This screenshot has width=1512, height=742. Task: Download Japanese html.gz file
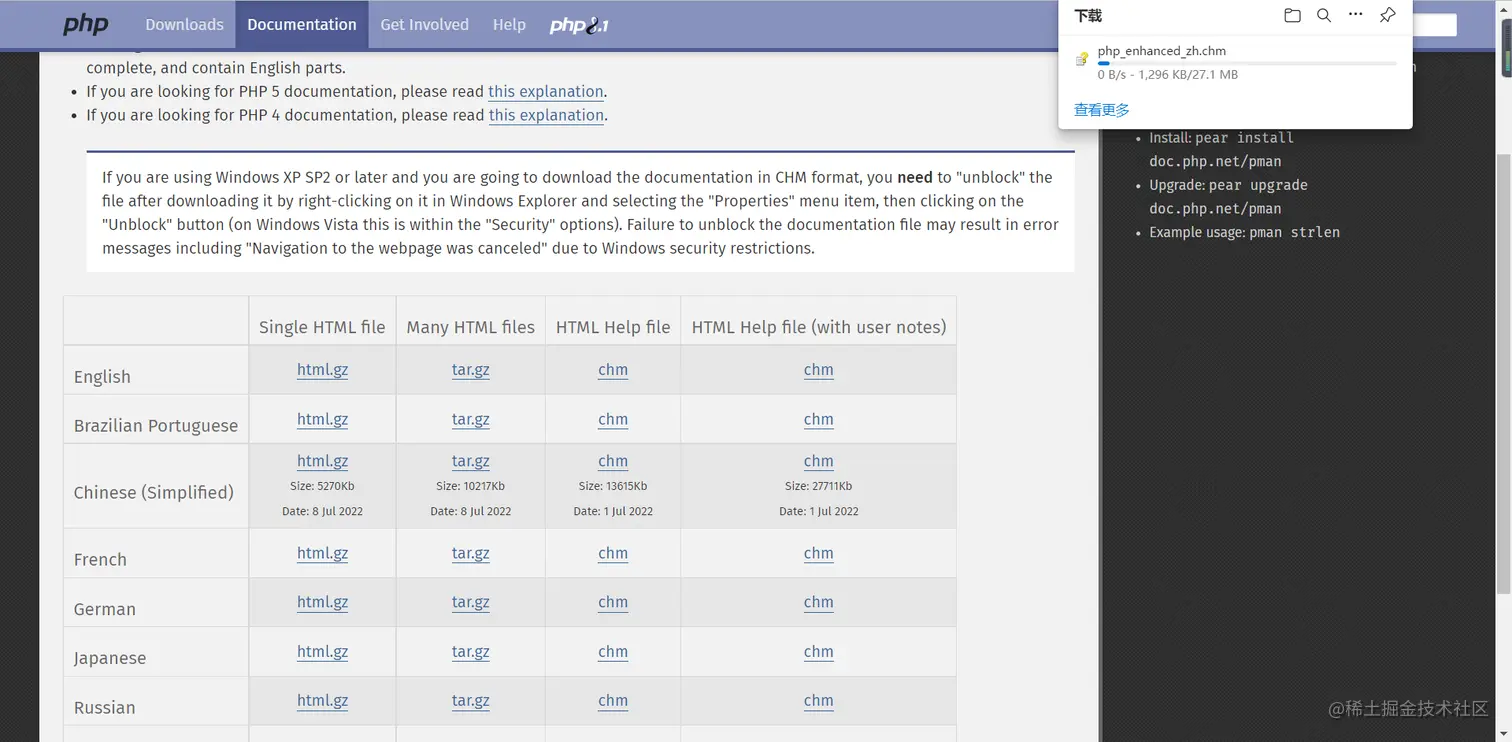pyautogui.click(x=322, y=651)
